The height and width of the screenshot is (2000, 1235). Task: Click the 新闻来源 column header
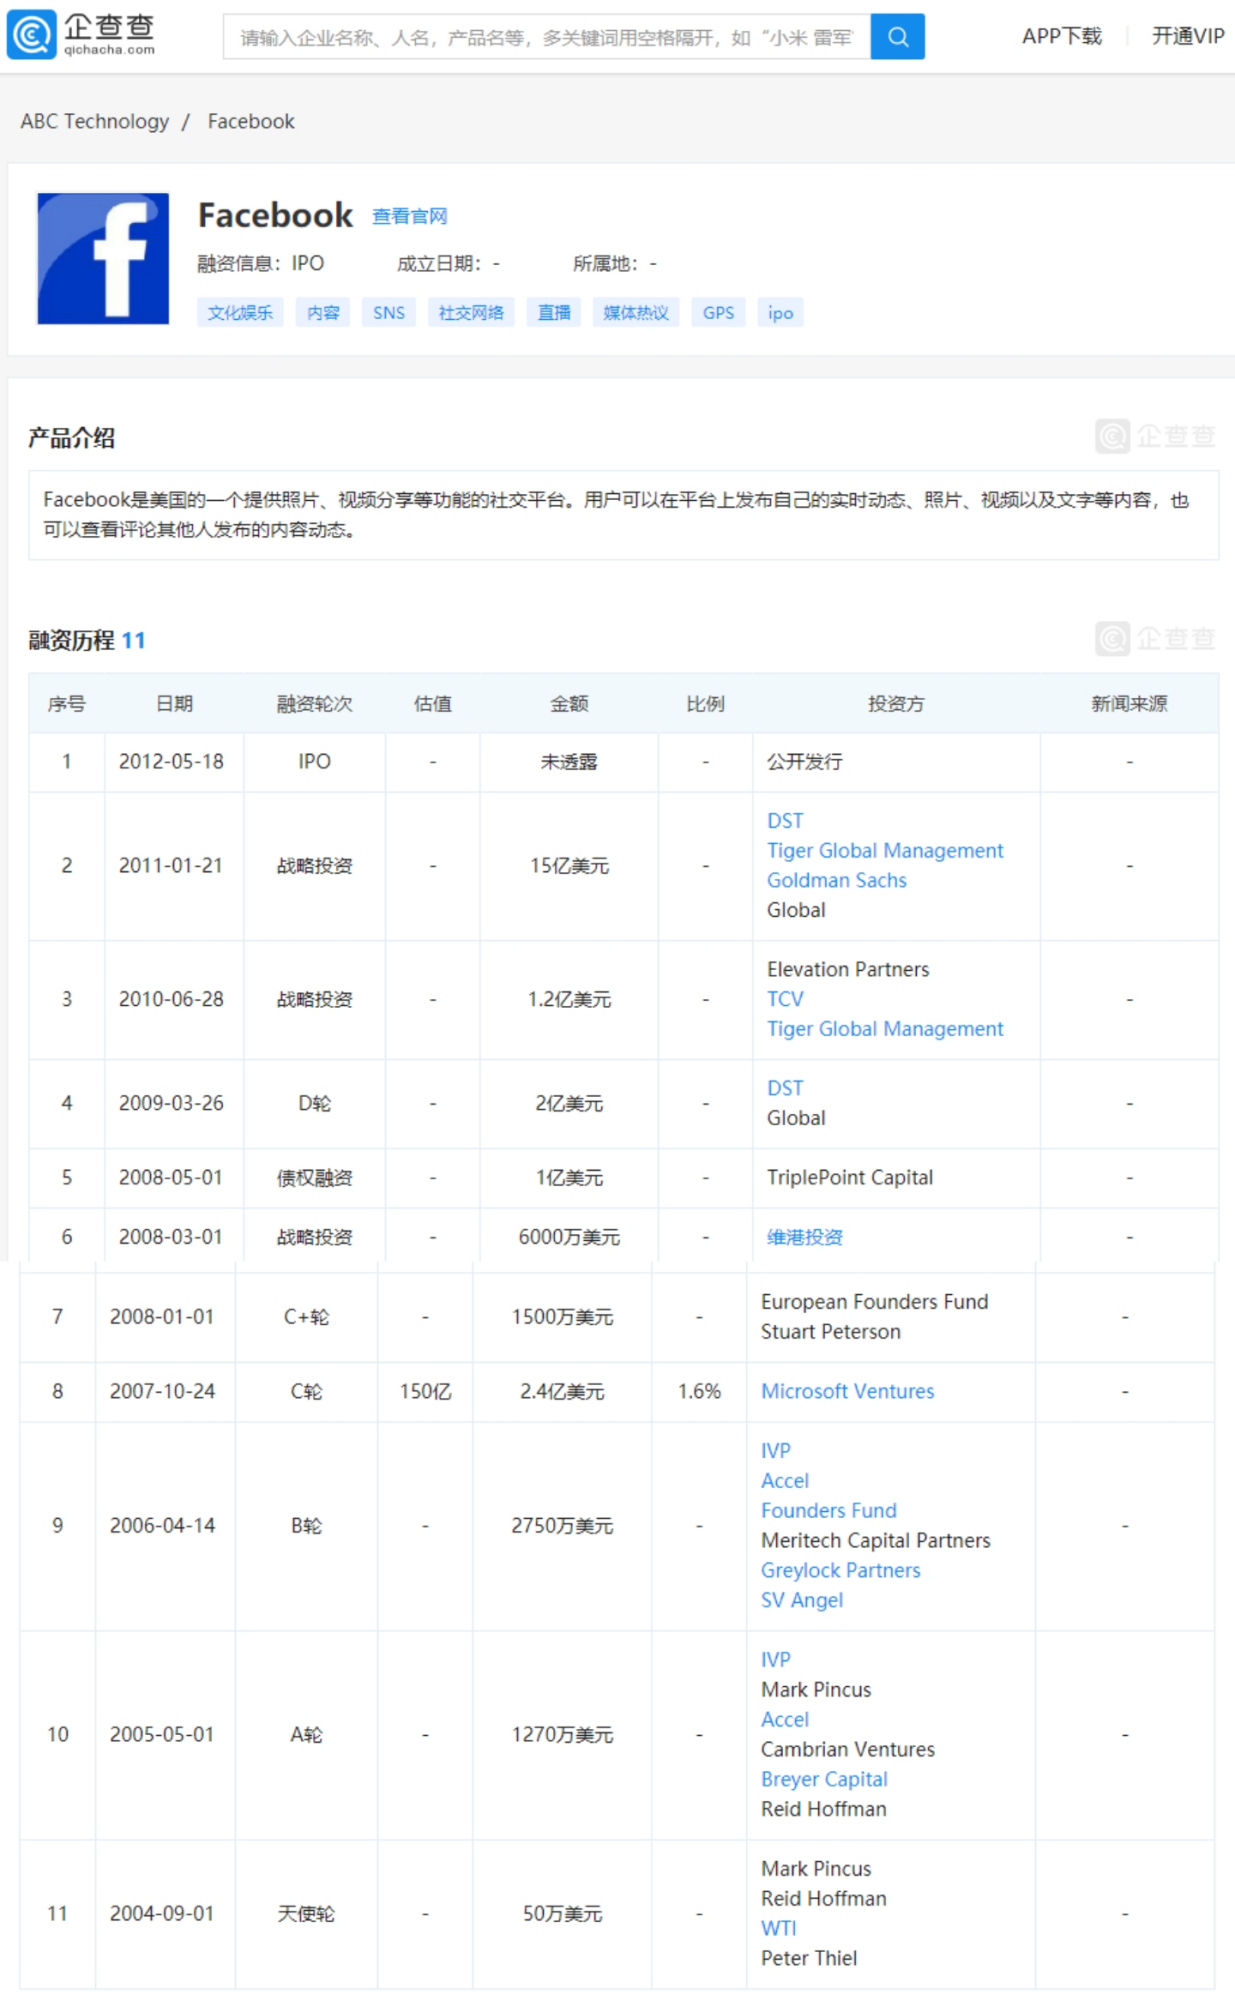pos(1129,704)
